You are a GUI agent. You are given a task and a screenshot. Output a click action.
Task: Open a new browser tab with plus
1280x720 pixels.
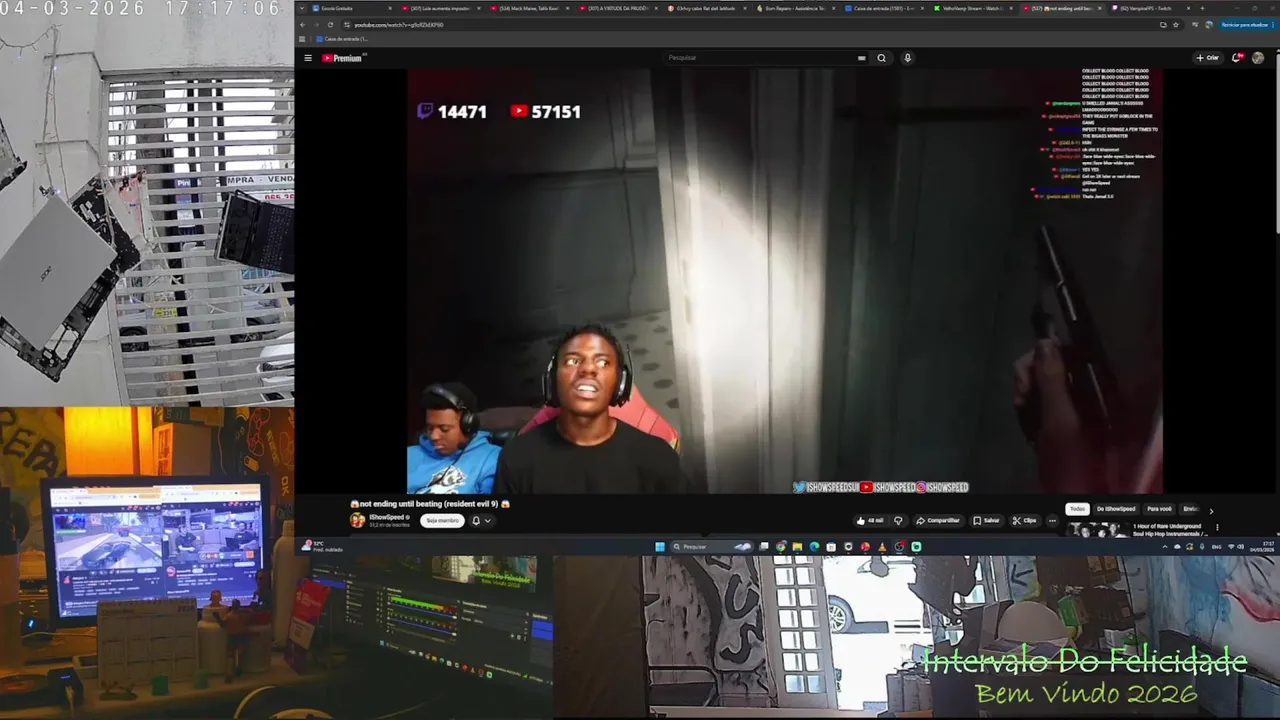(x=1202, y=8)
